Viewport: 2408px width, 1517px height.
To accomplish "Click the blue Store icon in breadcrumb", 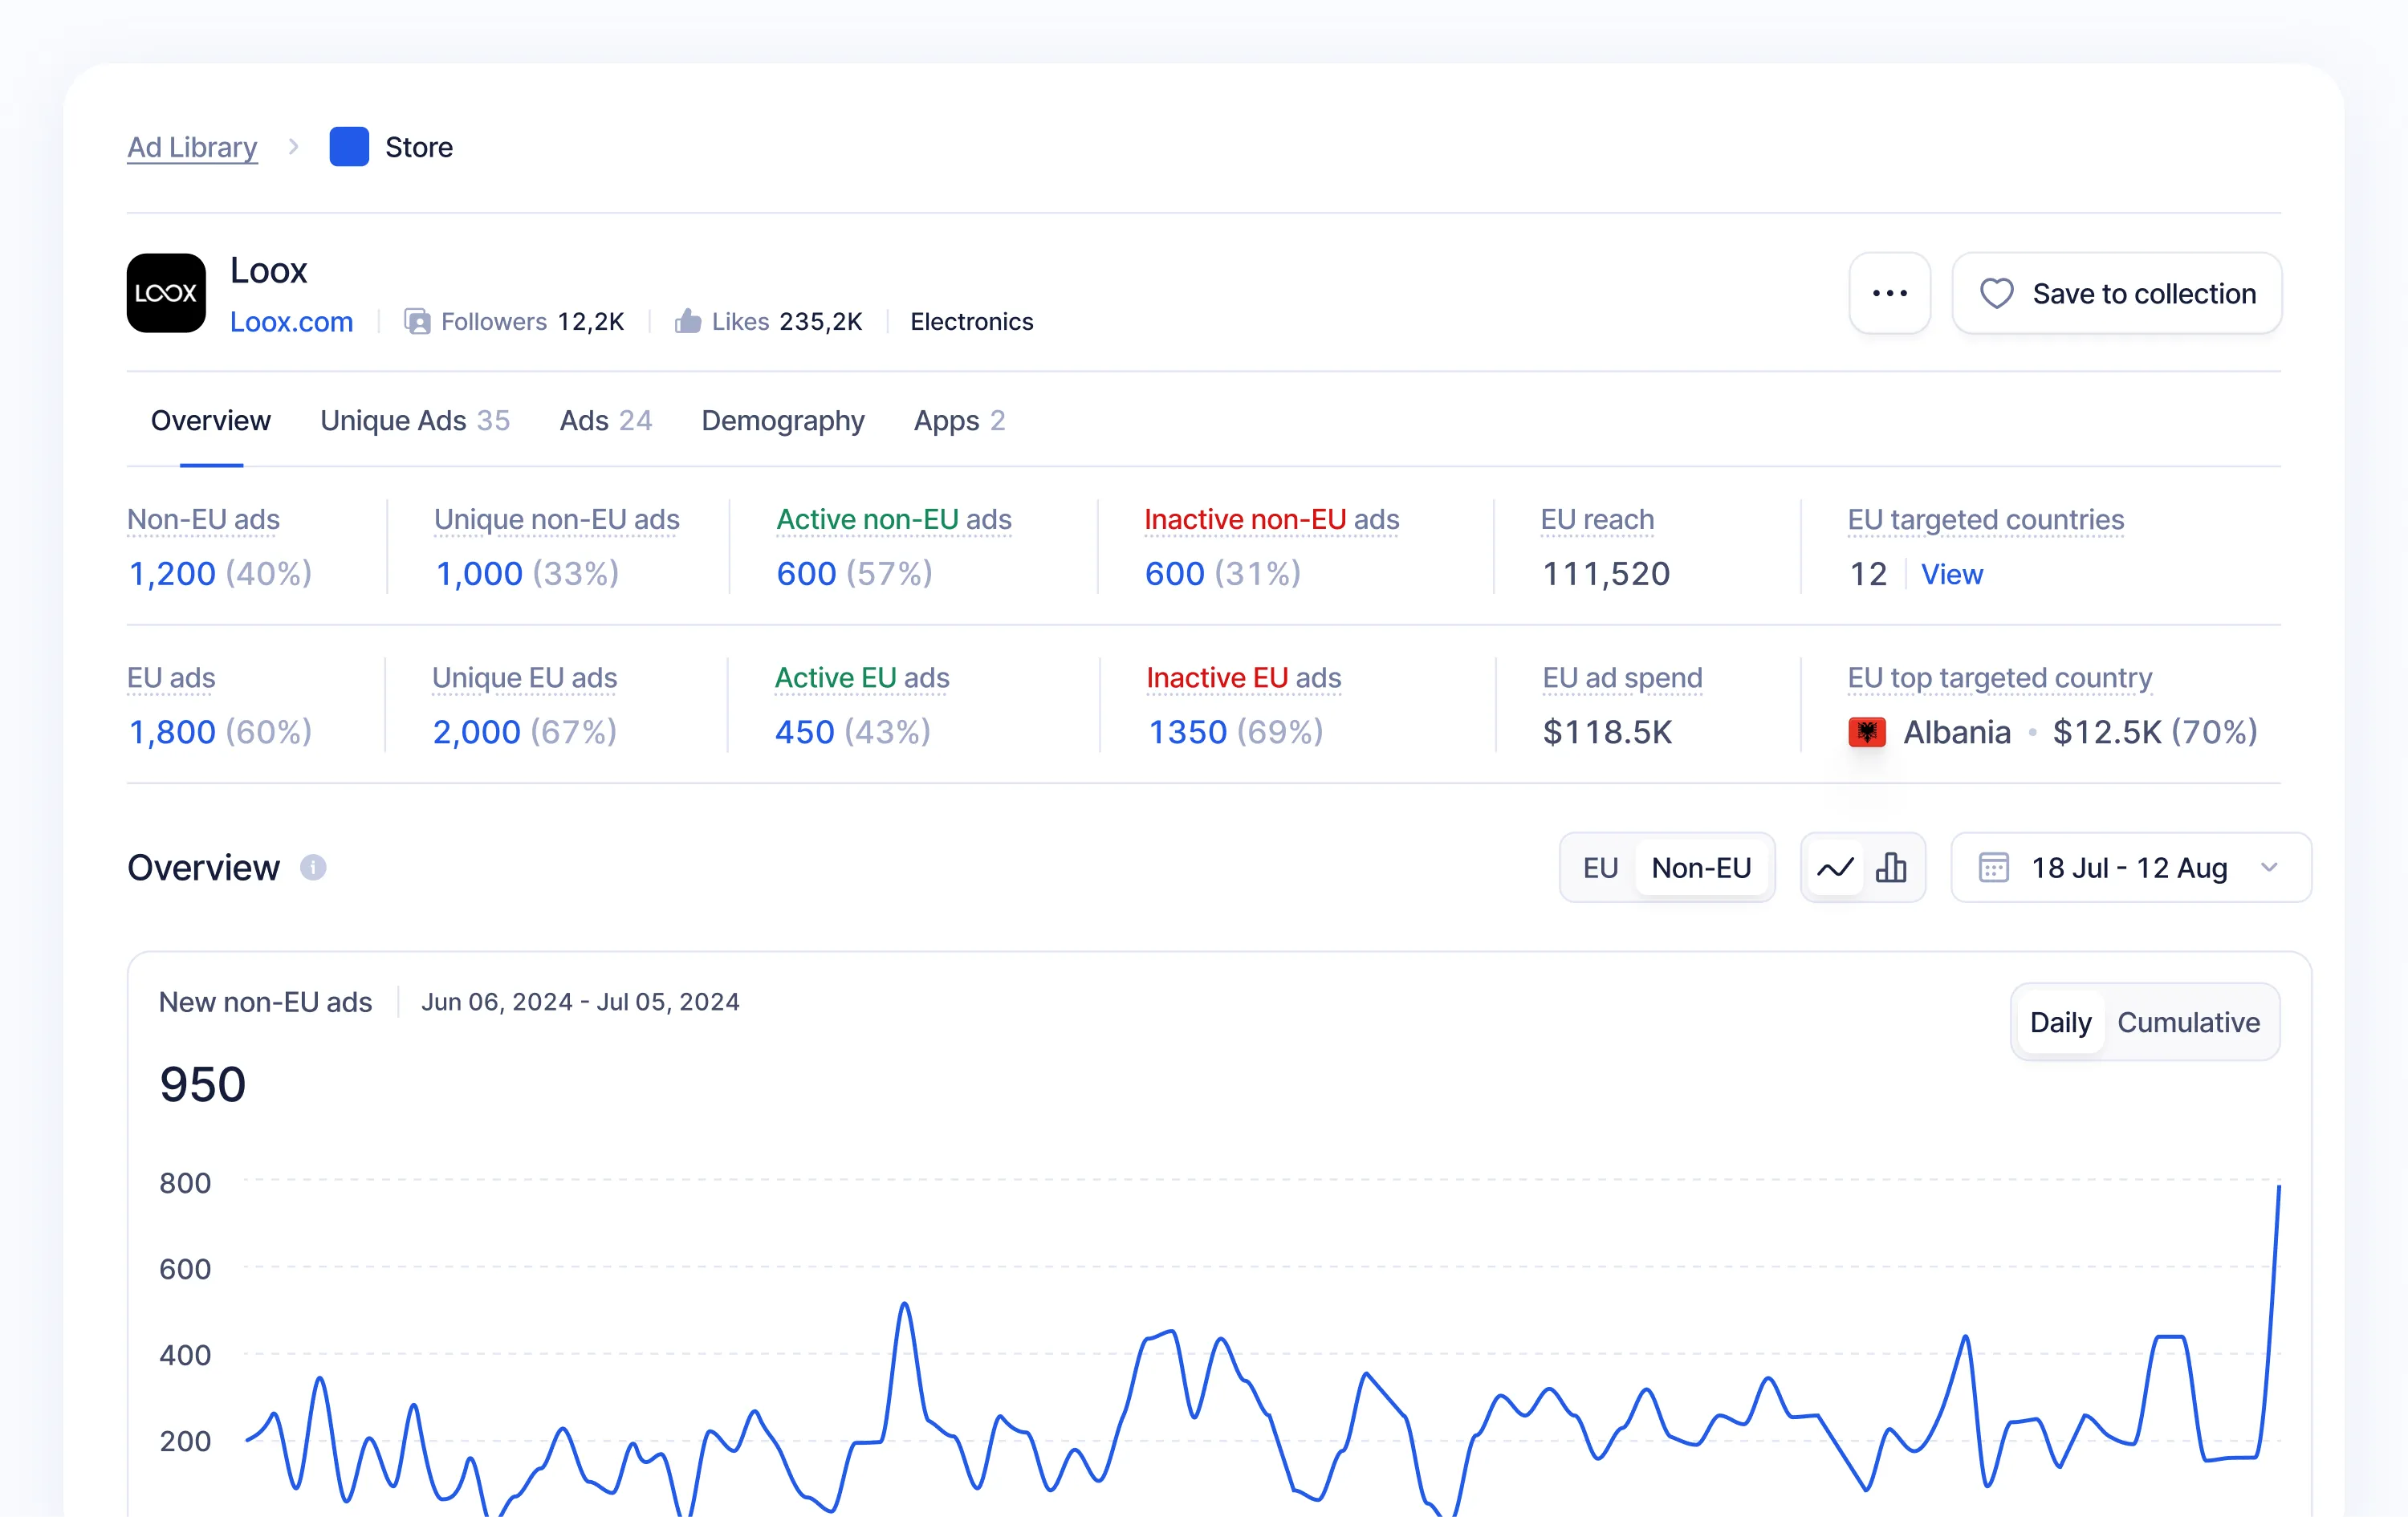I will (x=349, y=147).
